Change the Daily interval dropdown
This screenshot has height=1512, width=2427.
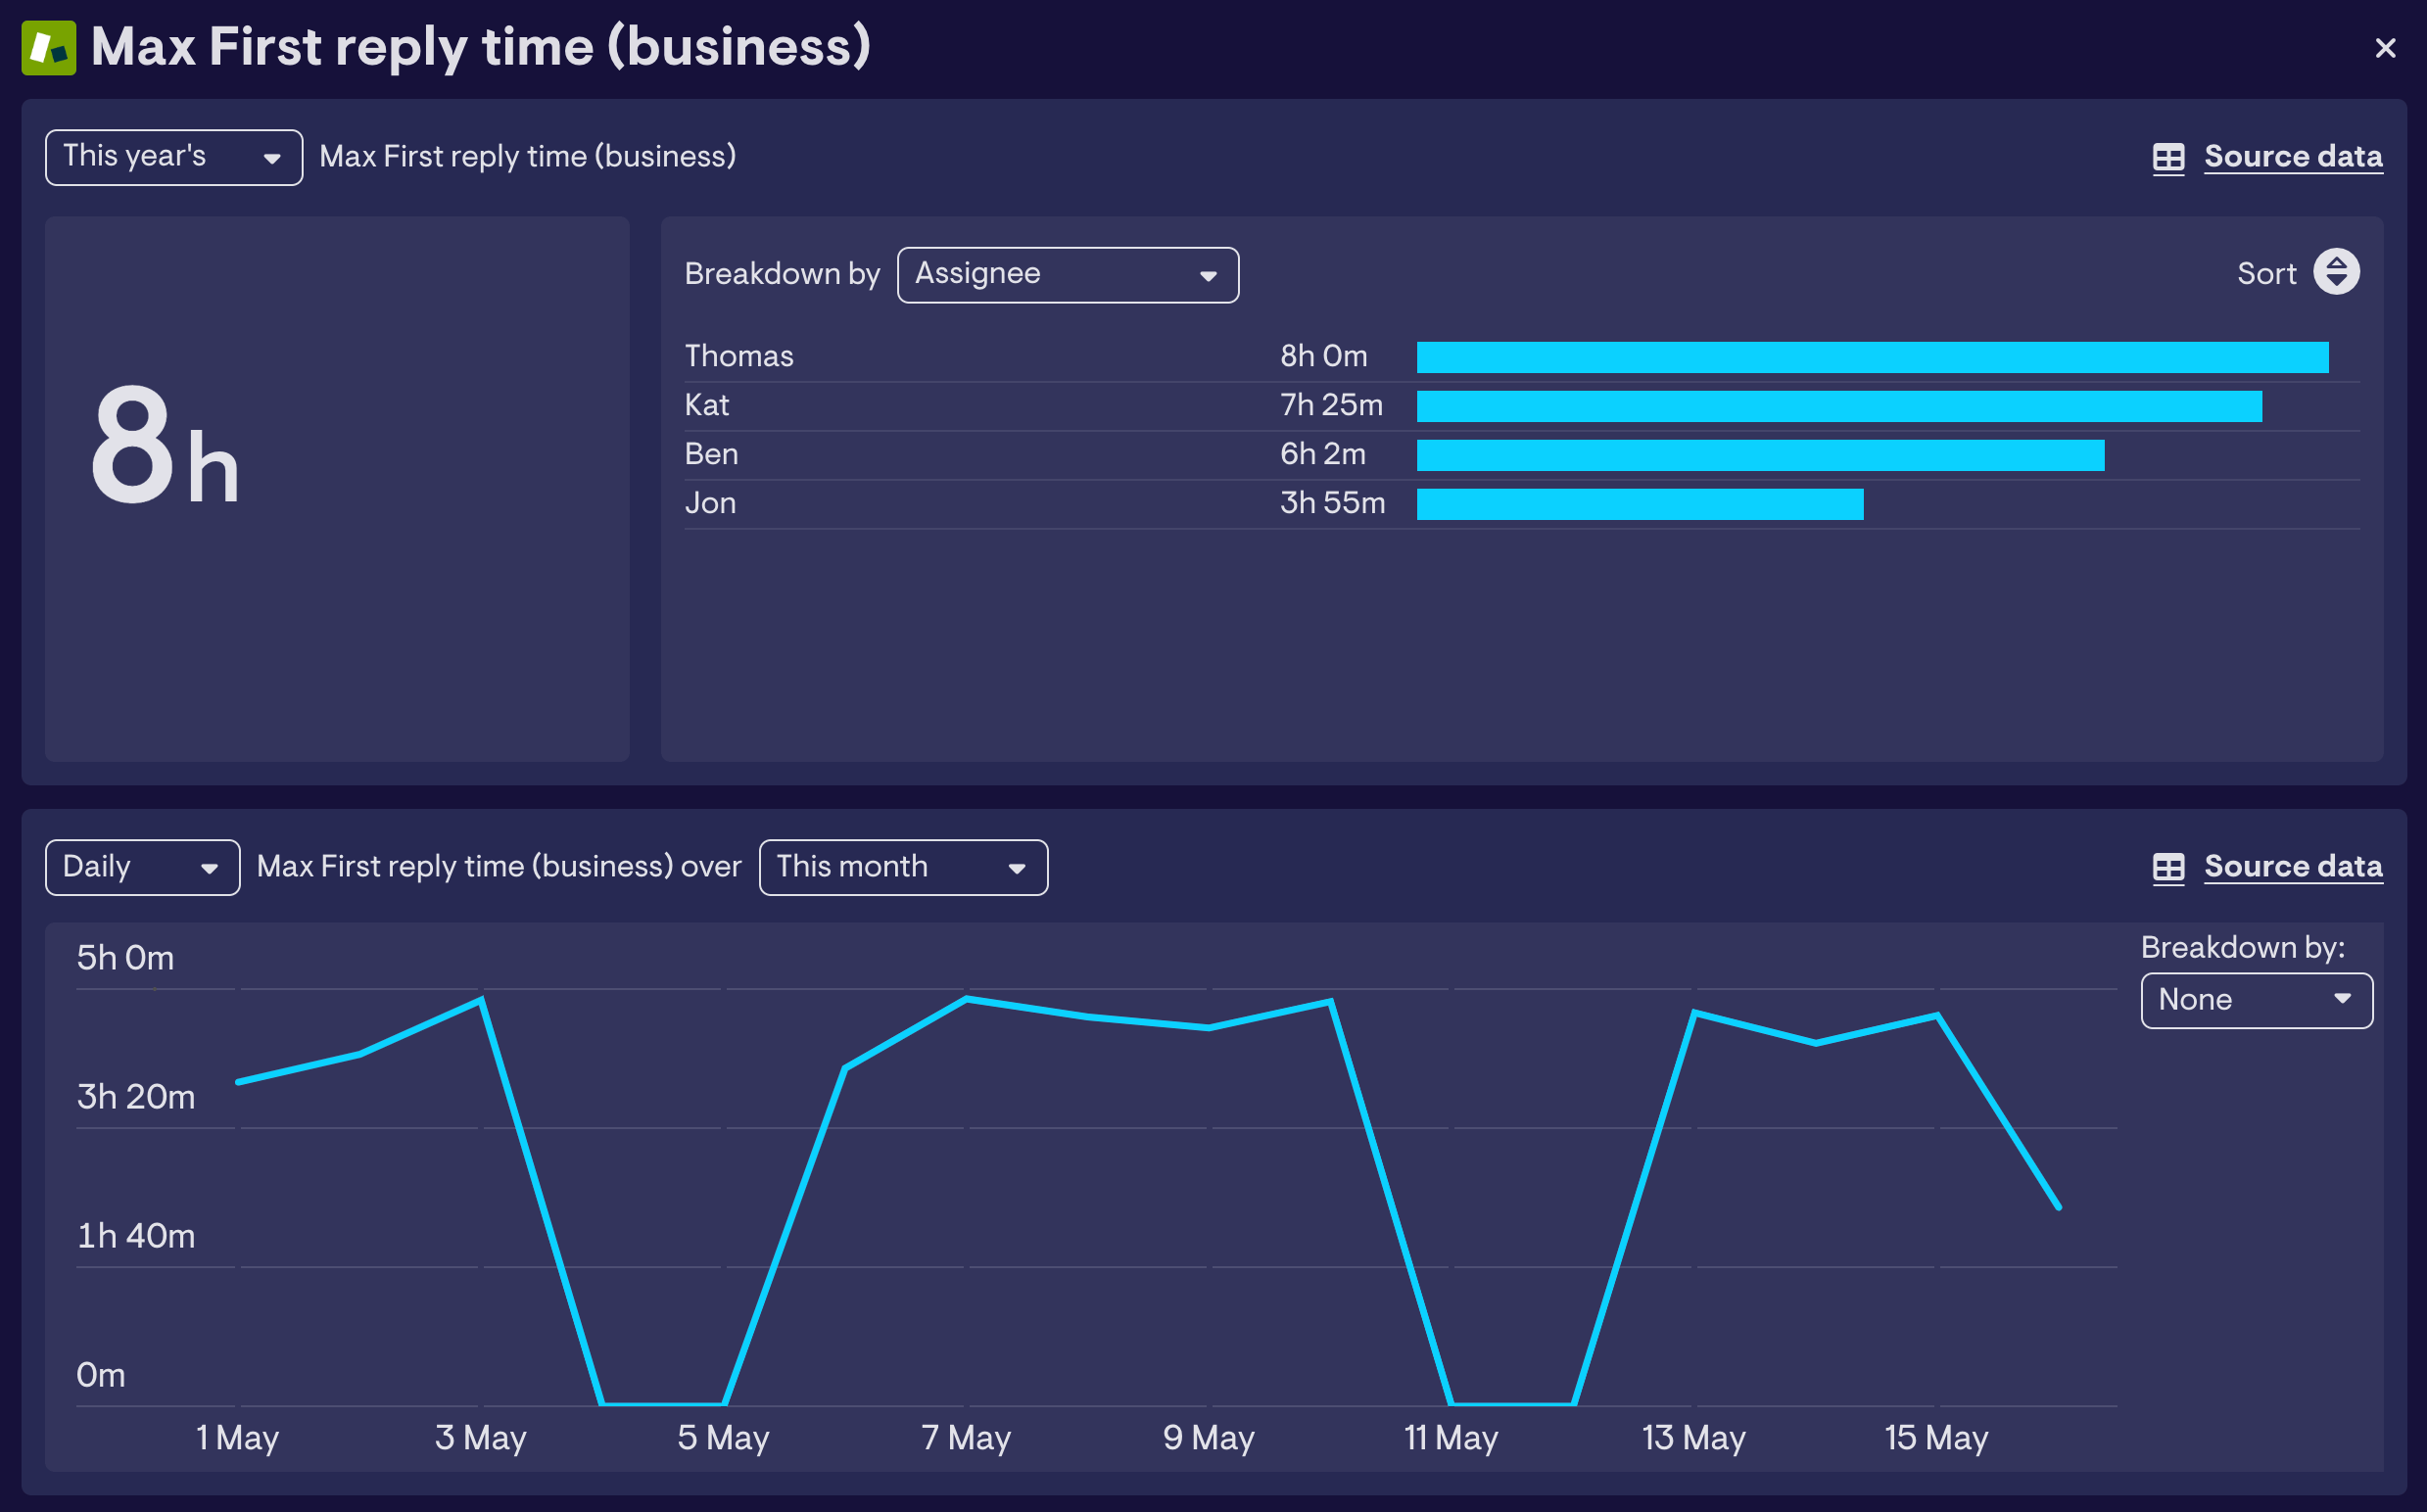(x=142, y=867)
